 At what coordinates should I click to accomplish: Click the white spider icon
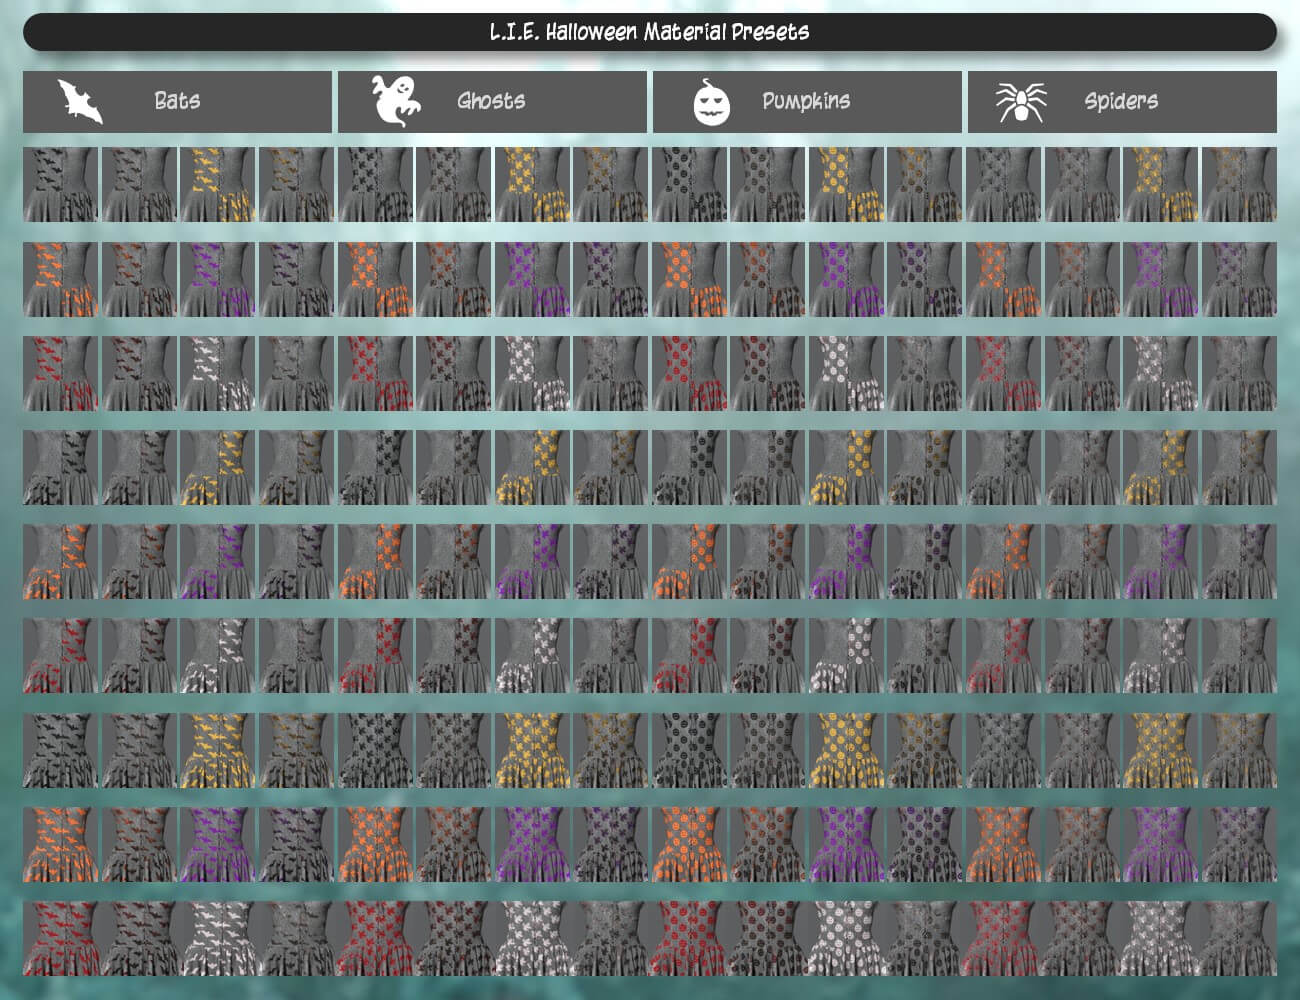pos(1021,102)
